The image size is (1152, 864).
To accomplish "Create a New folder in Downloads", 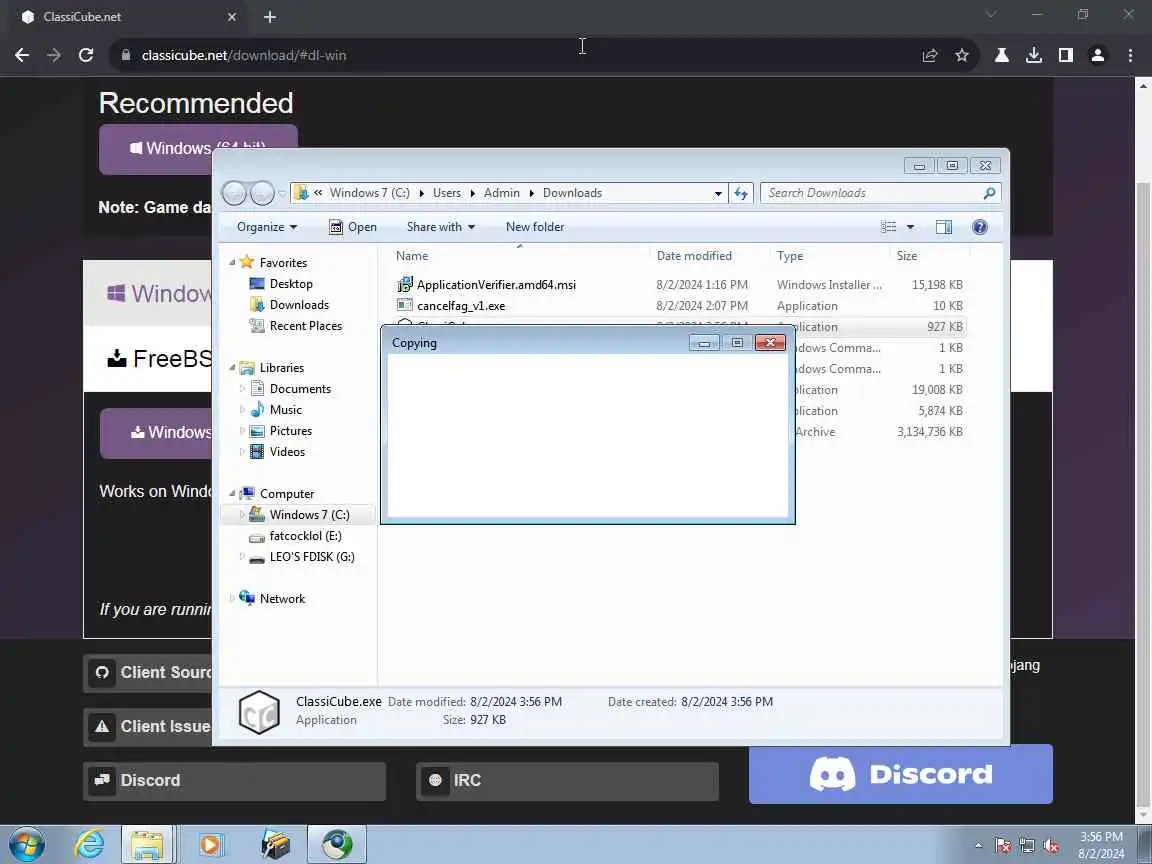I will tap(535, 227).
